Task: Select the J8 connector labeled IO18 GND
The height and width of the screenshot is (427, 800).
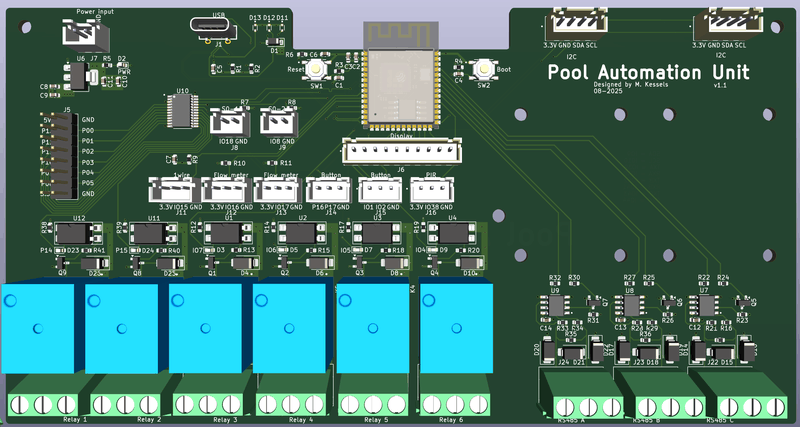Action: tap(230, 122)
